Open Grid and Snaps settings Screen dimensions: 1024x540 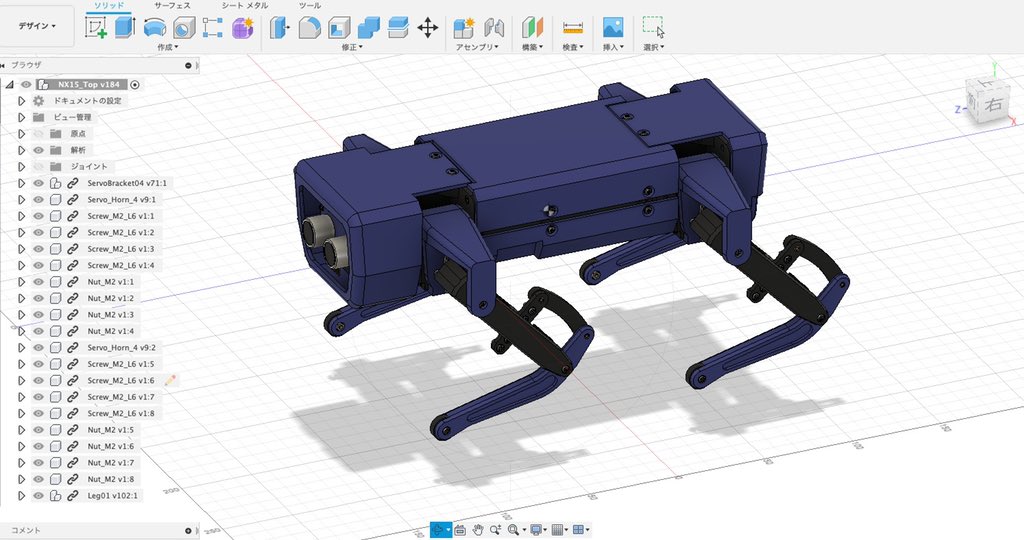point(558,530)
